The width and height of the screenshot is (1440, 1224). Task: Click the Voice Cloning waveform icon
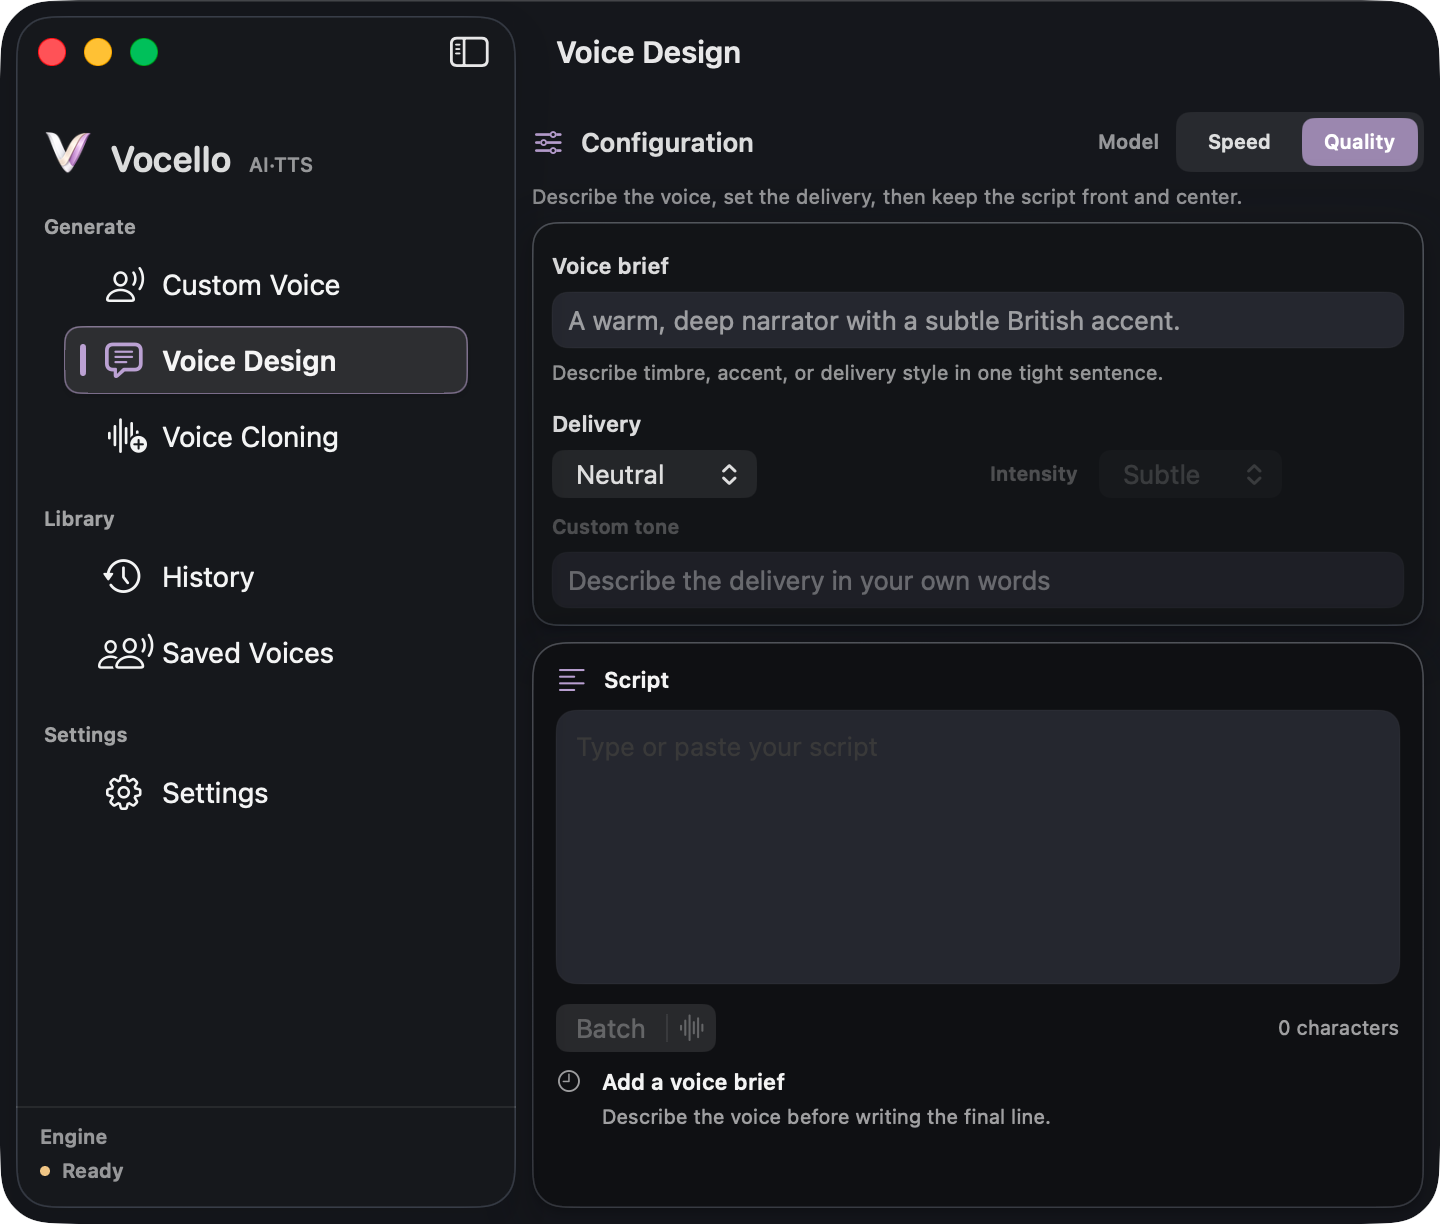pos(127,437)
